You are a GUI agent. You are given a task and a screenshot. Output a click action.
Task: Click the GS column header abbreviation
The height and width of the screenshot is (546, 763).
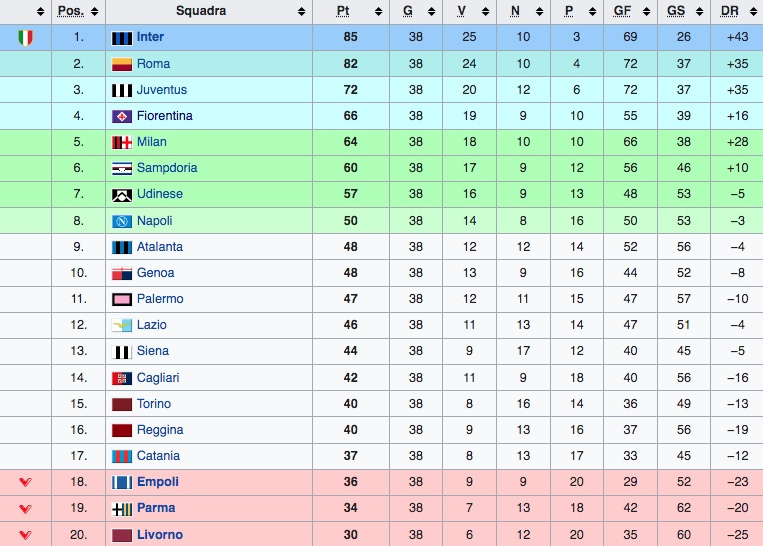676,11
